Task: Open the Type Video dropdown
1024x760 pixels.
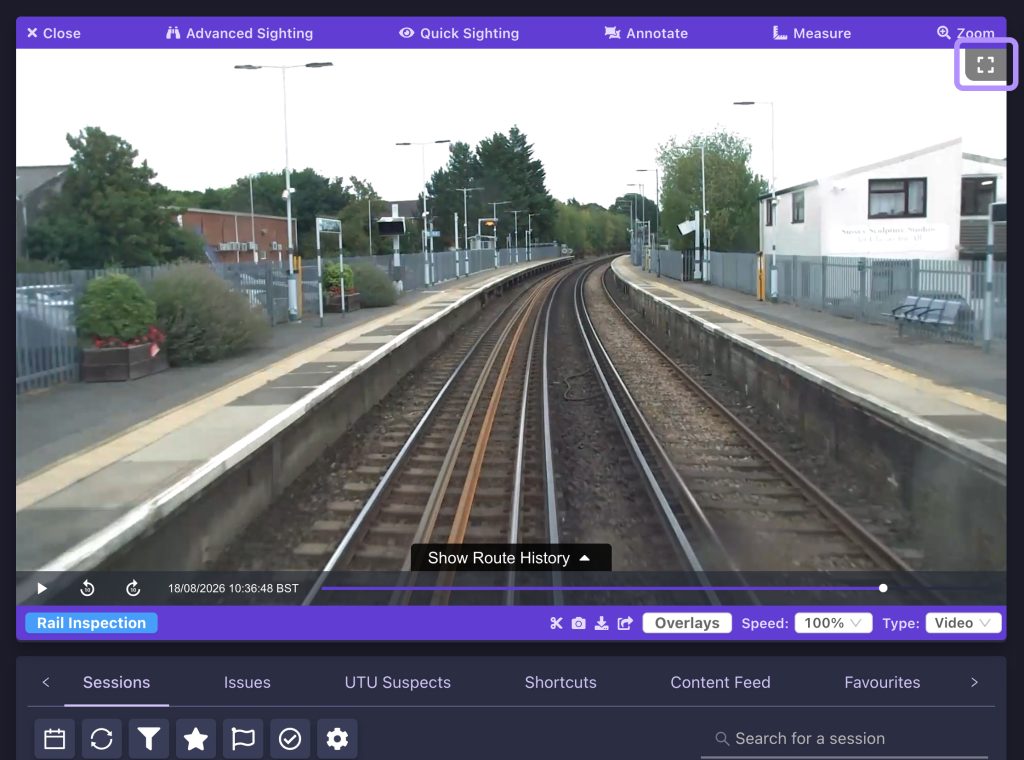Action: pyautogui.click(x=963, y=623)
